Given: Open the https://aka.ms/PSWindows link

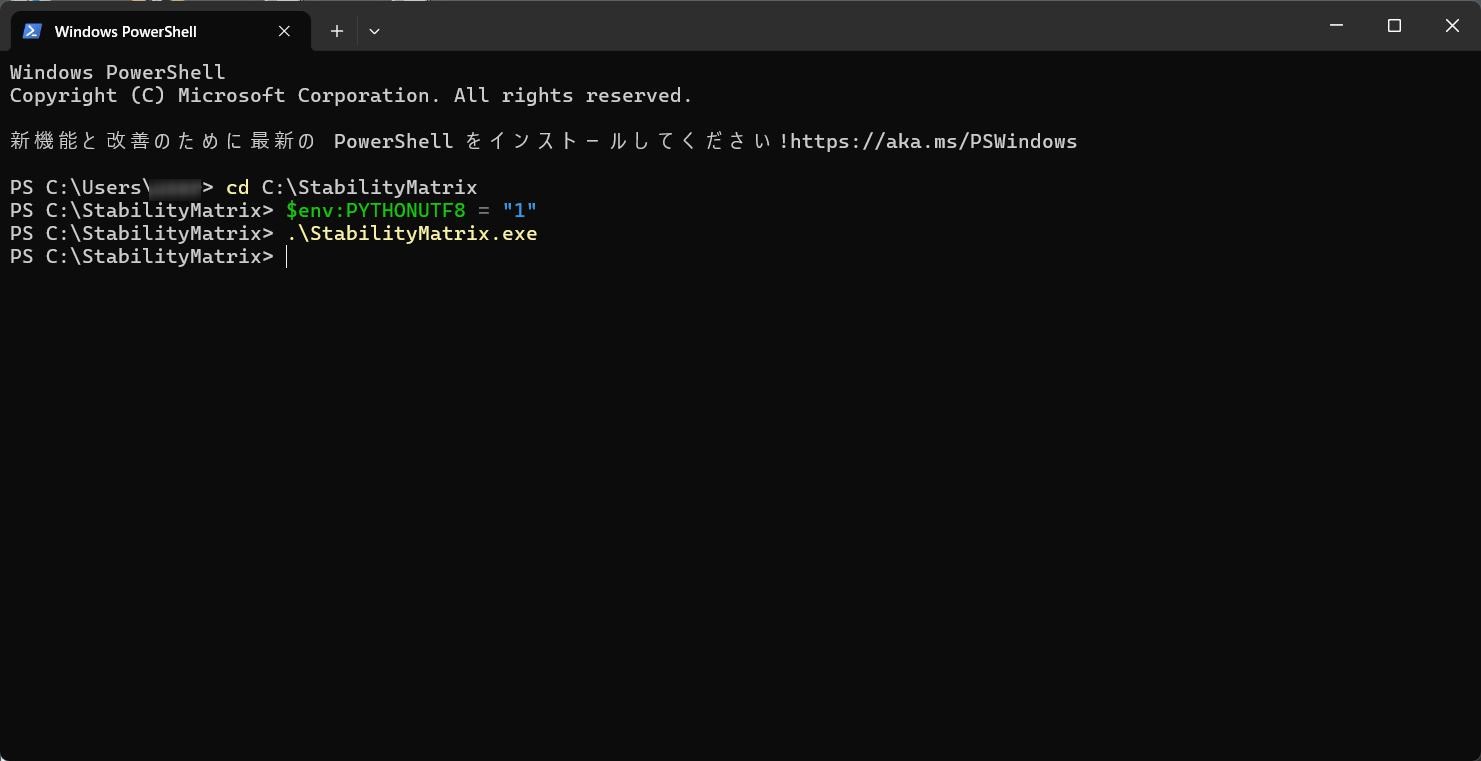Looking at the screenshot, I should (934, 141).
